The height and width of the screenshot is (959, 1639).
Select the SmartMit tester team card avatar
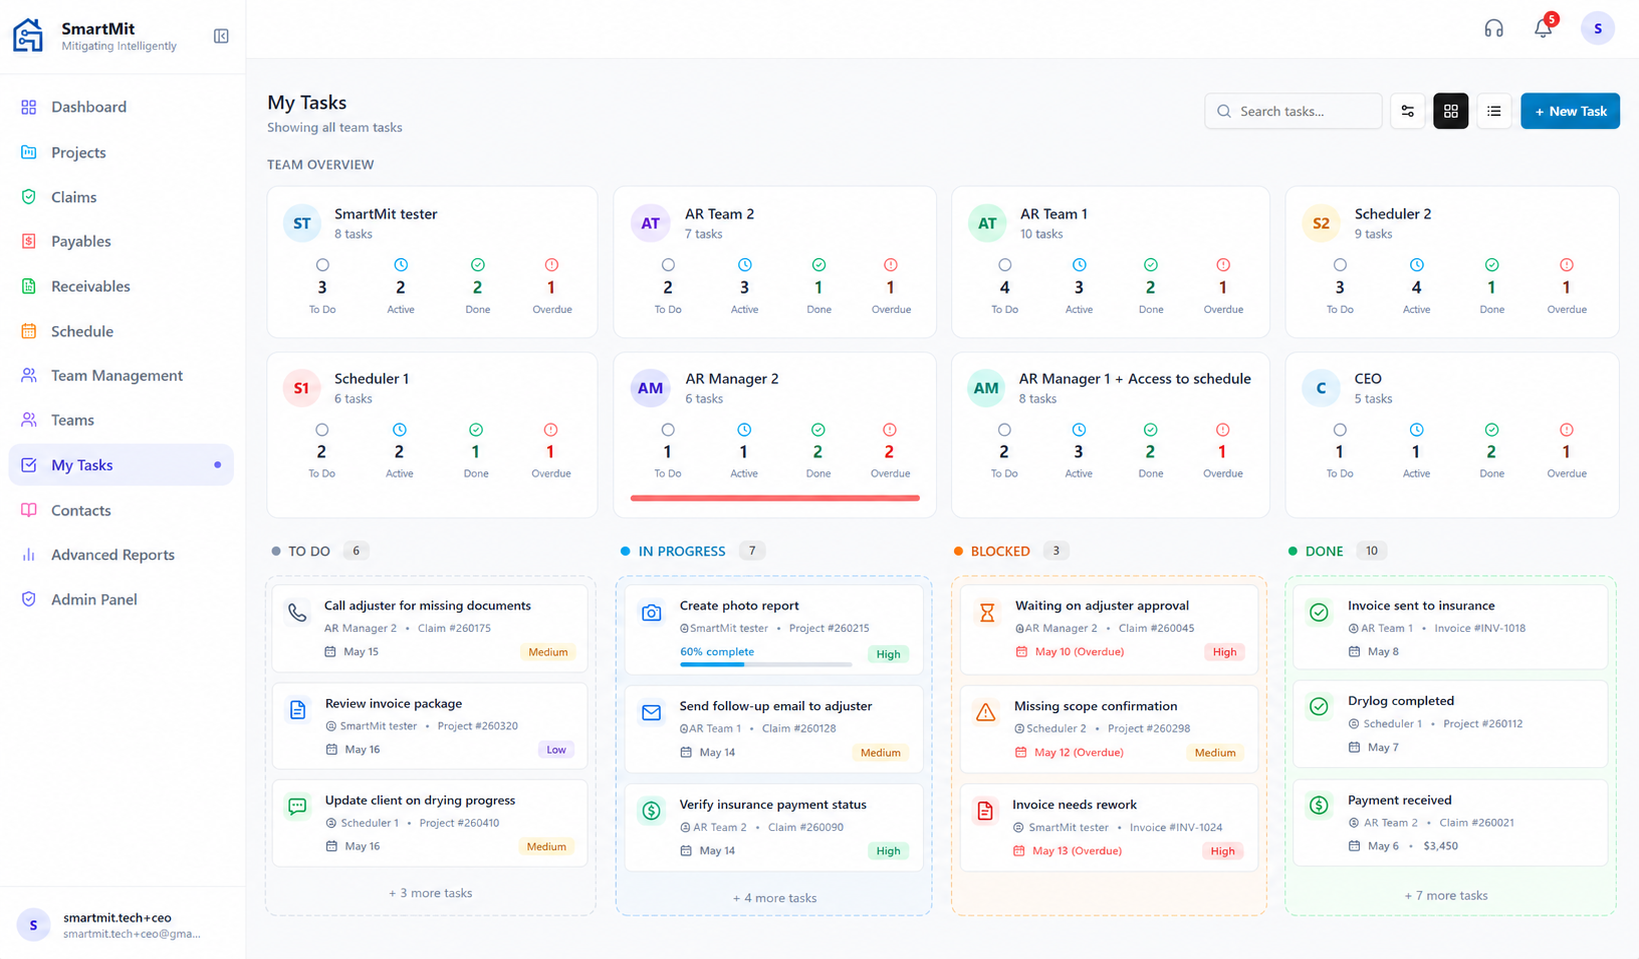(x=302, y=223)
